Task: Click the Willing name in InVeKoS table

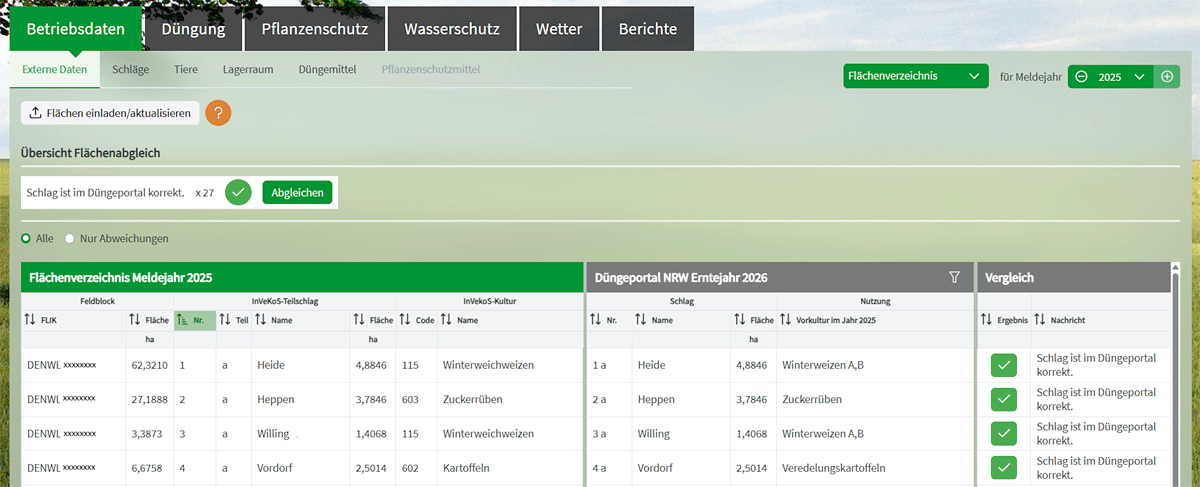Action: [273, 433]
